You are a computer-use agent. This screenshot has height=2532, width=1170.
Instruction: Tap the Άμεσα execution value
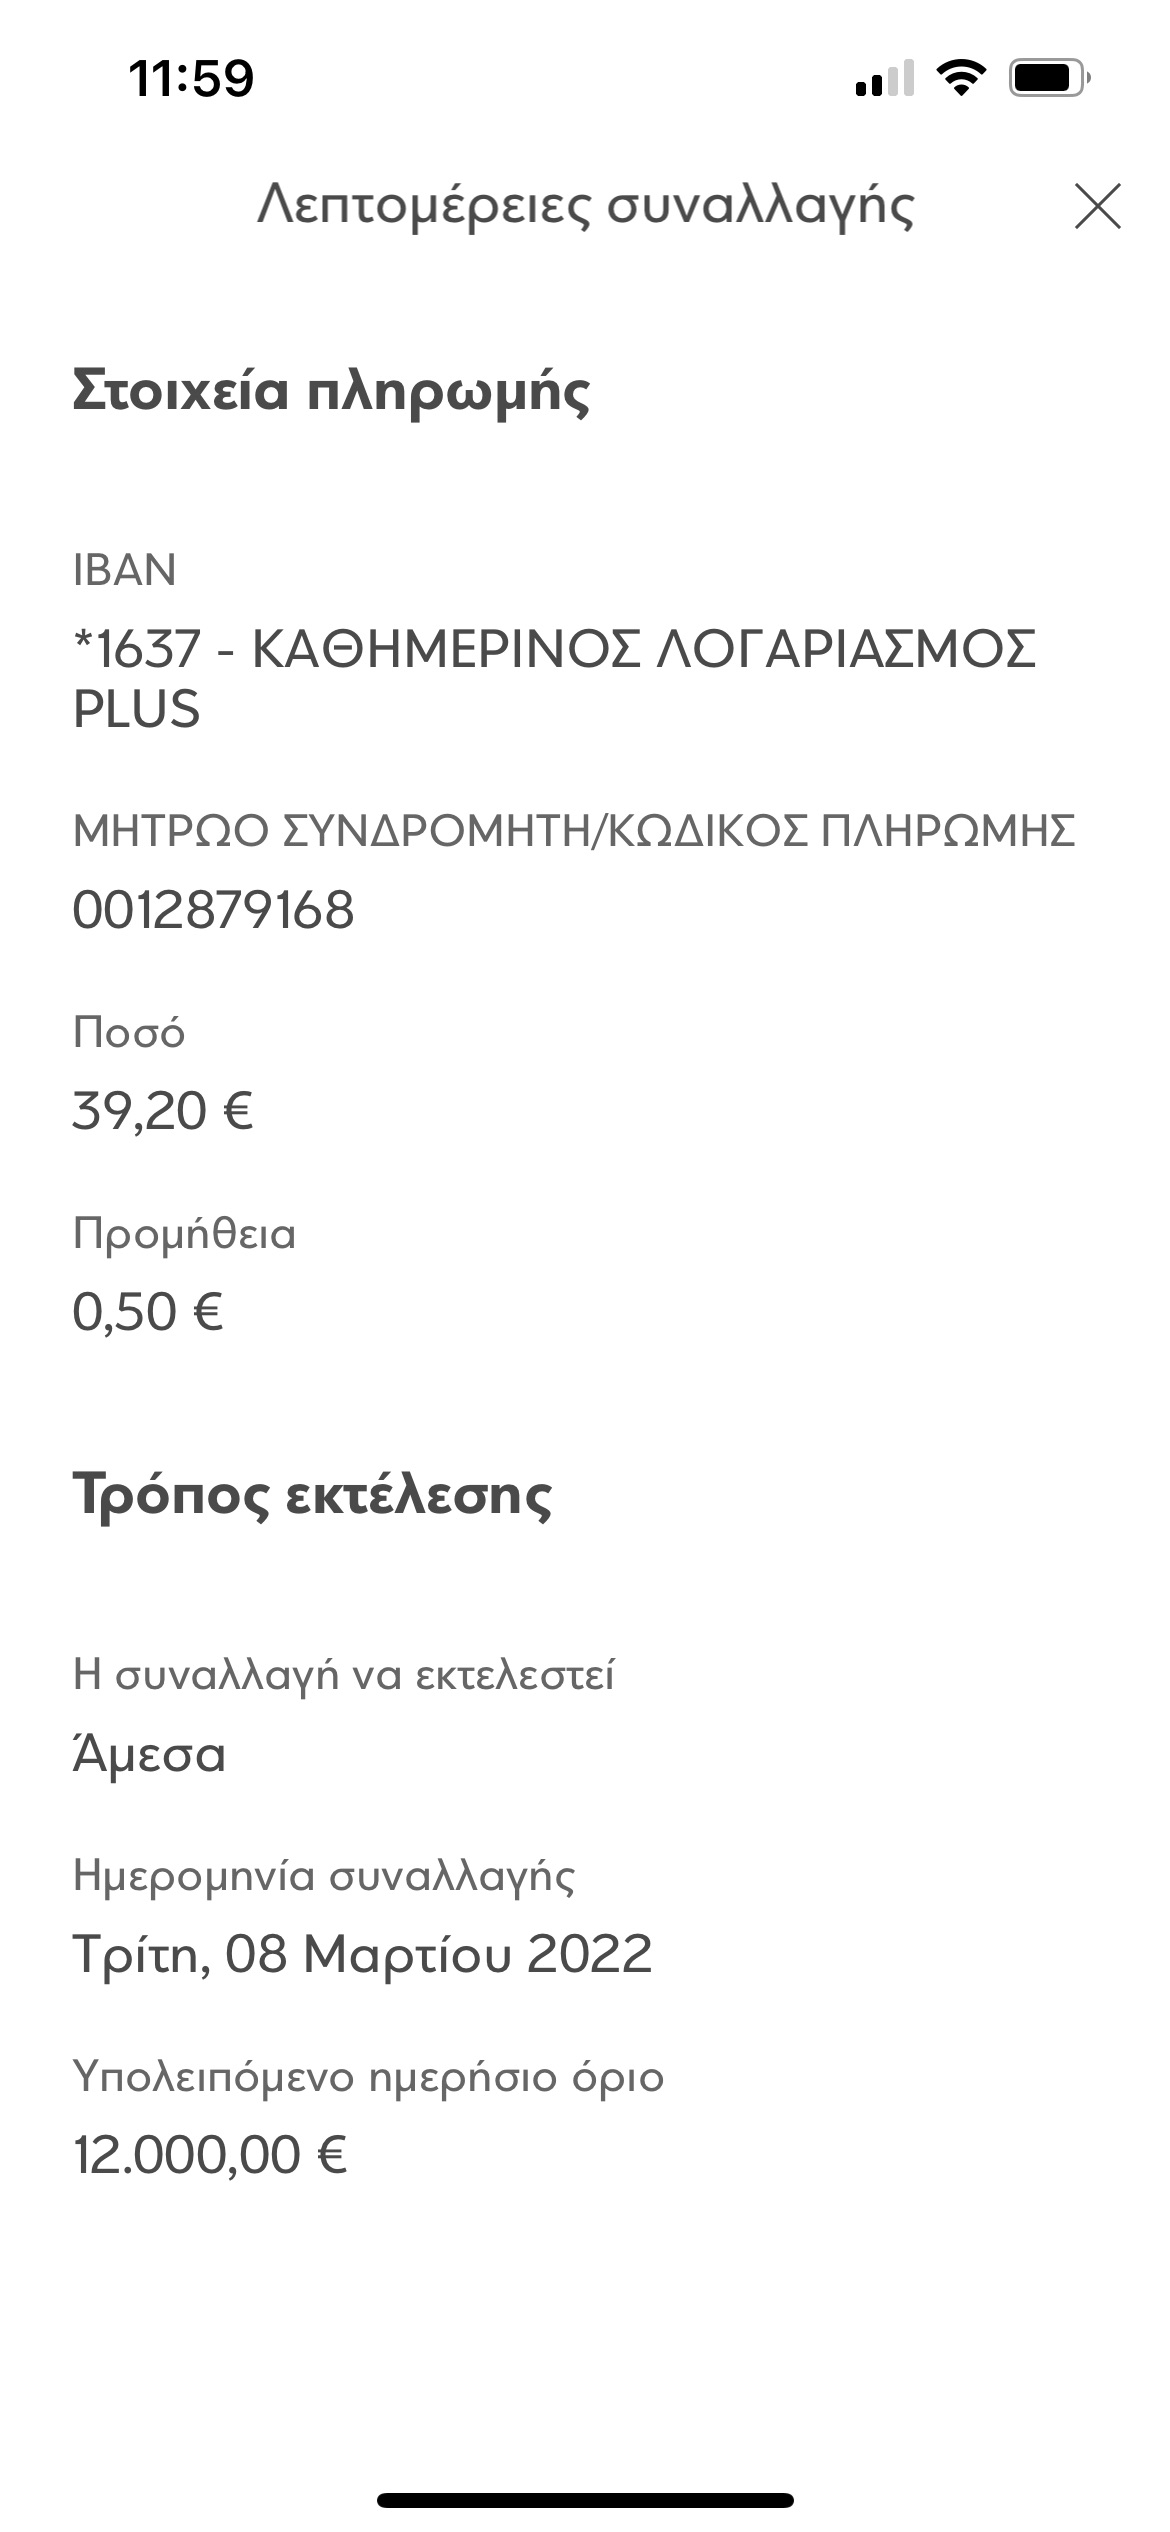[x=150, y=1755]
